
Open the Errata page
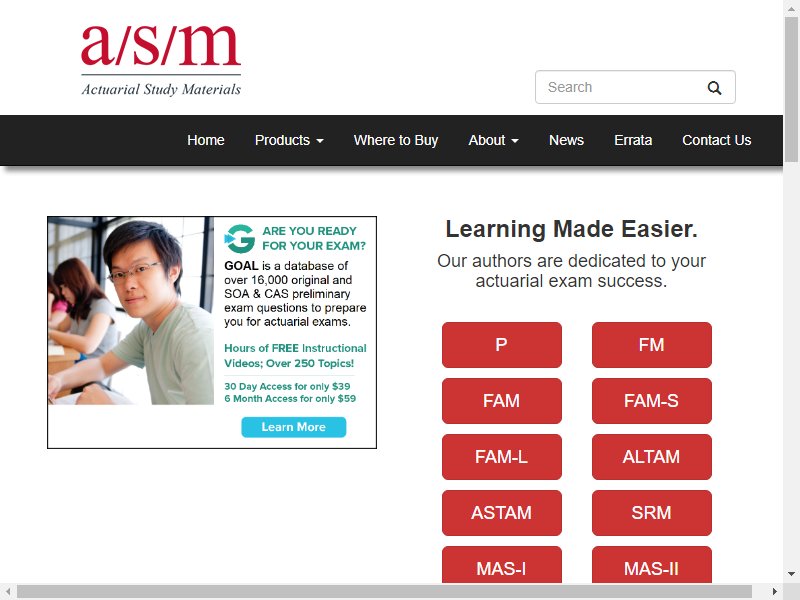click(633, 140)
